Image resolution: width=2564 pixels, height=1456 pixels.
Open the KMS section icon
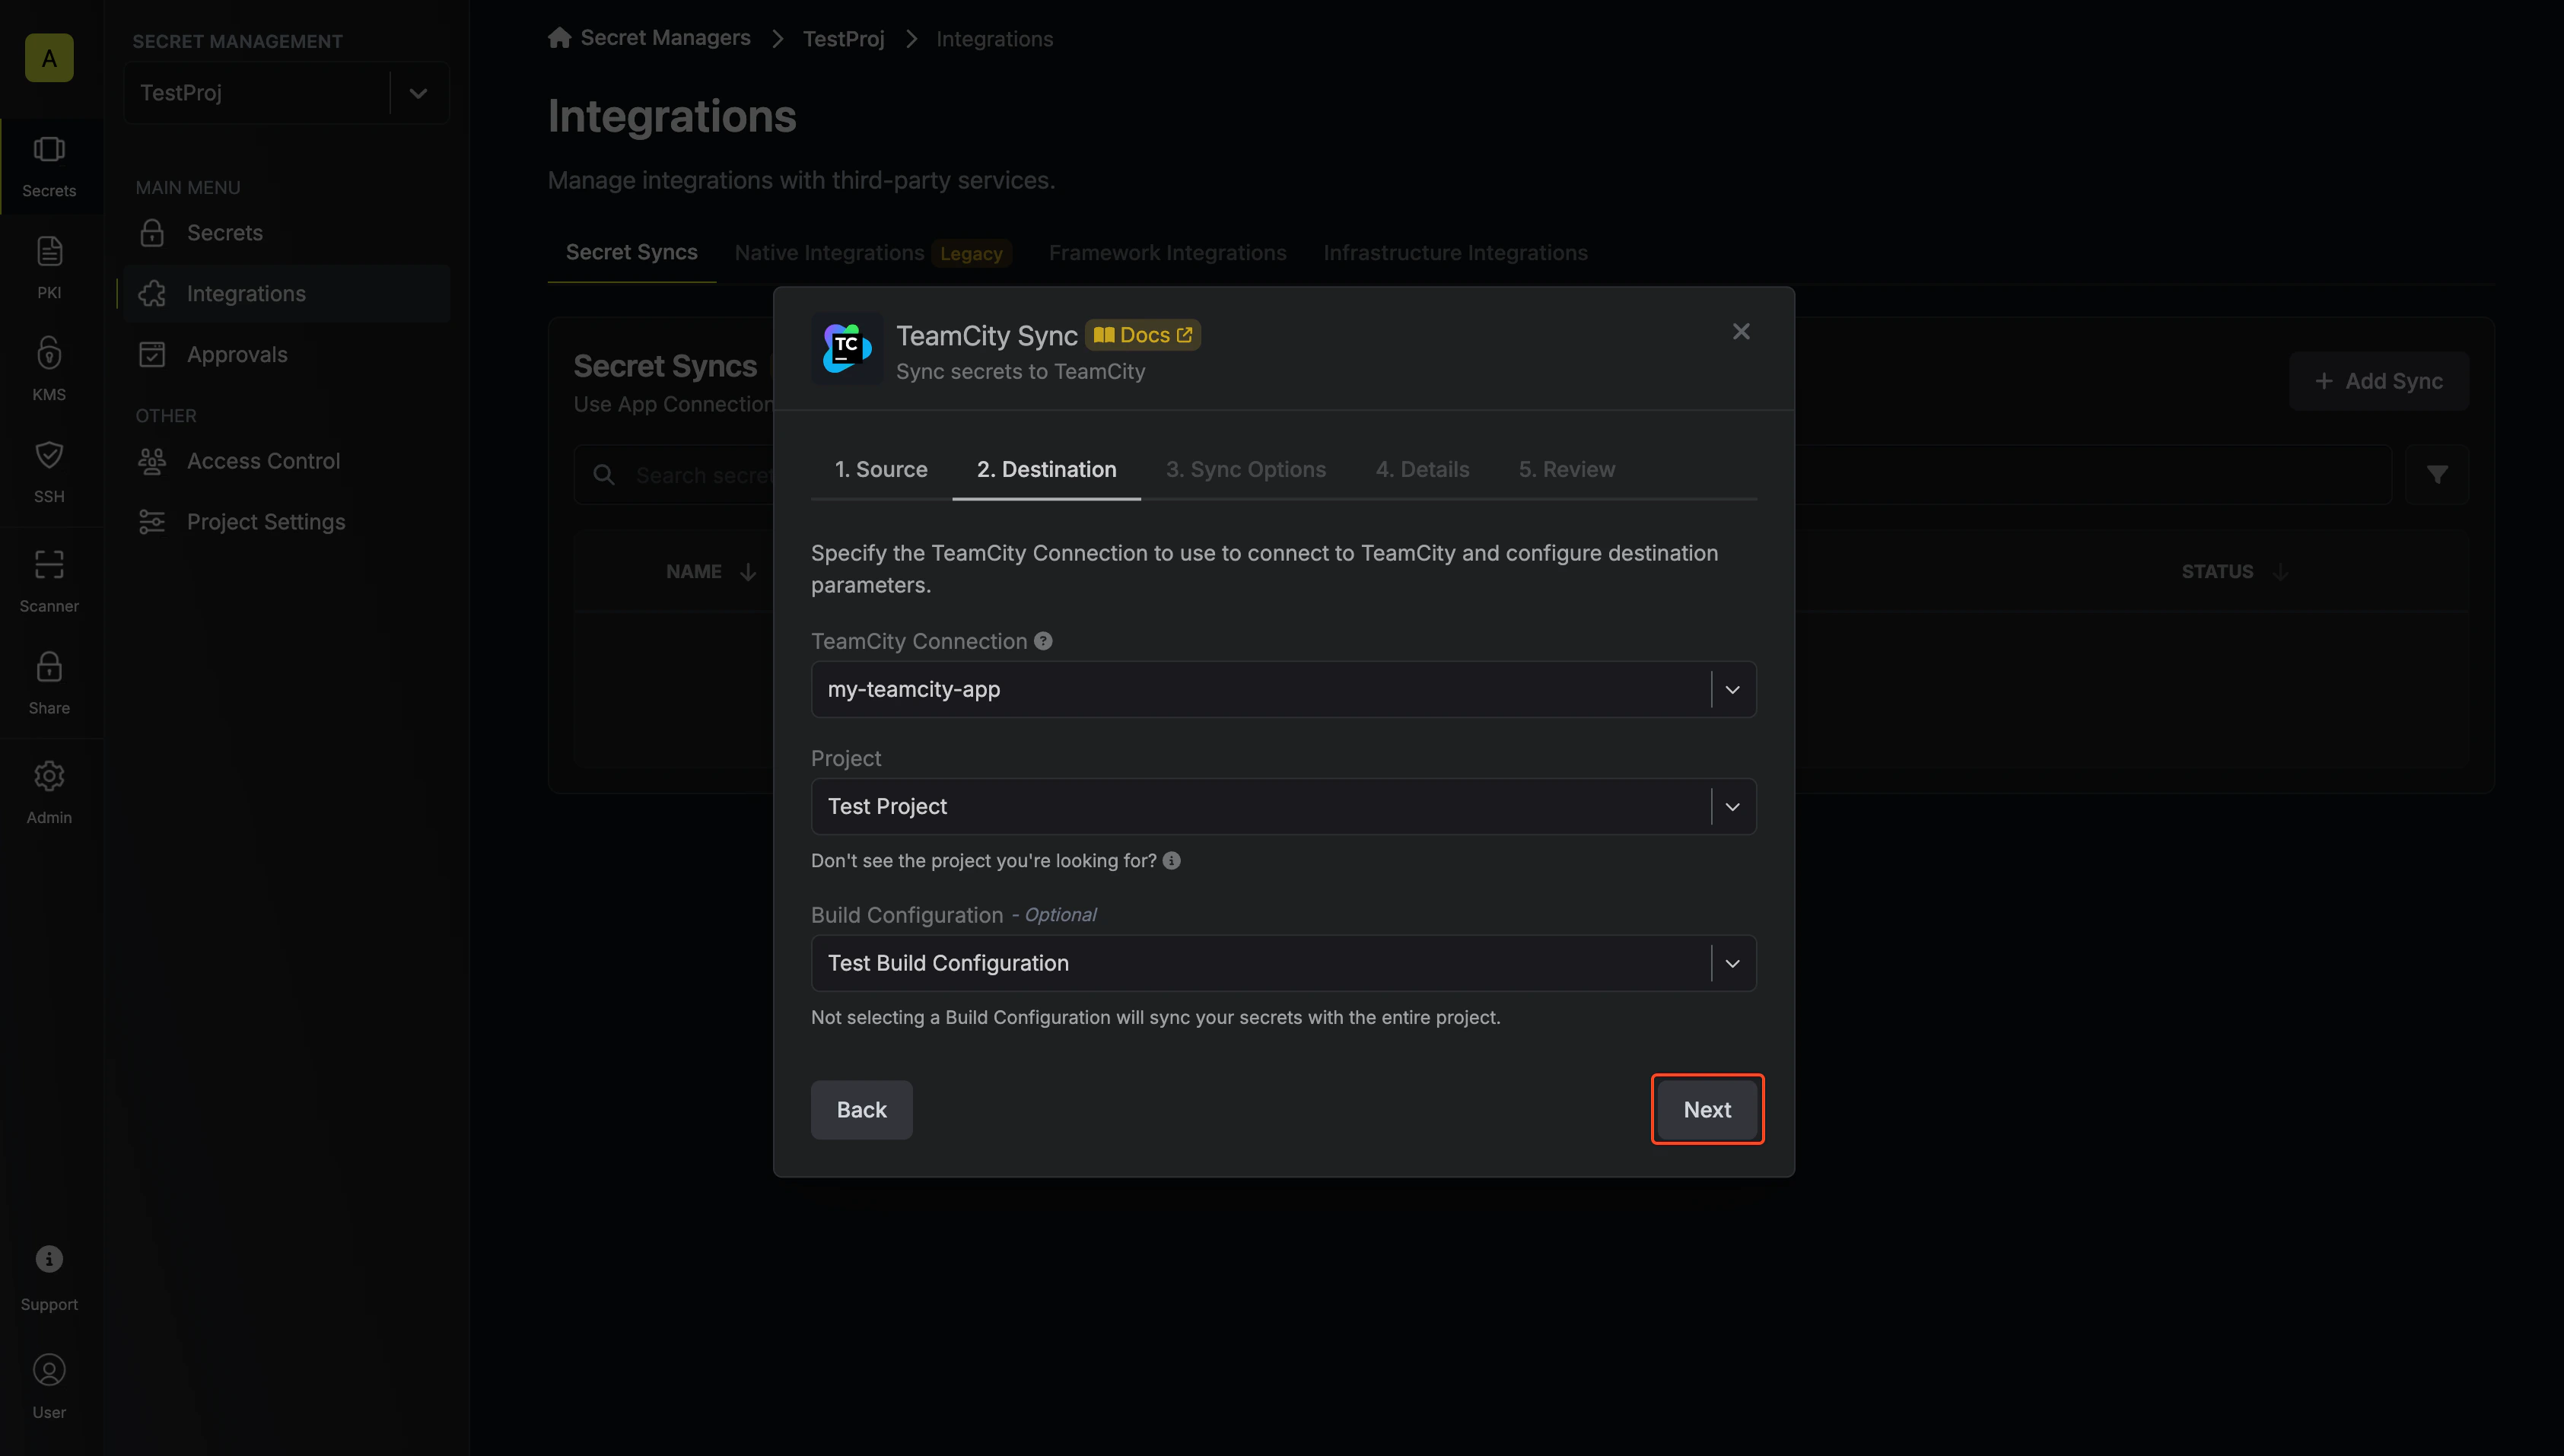[x=49, y=353]
